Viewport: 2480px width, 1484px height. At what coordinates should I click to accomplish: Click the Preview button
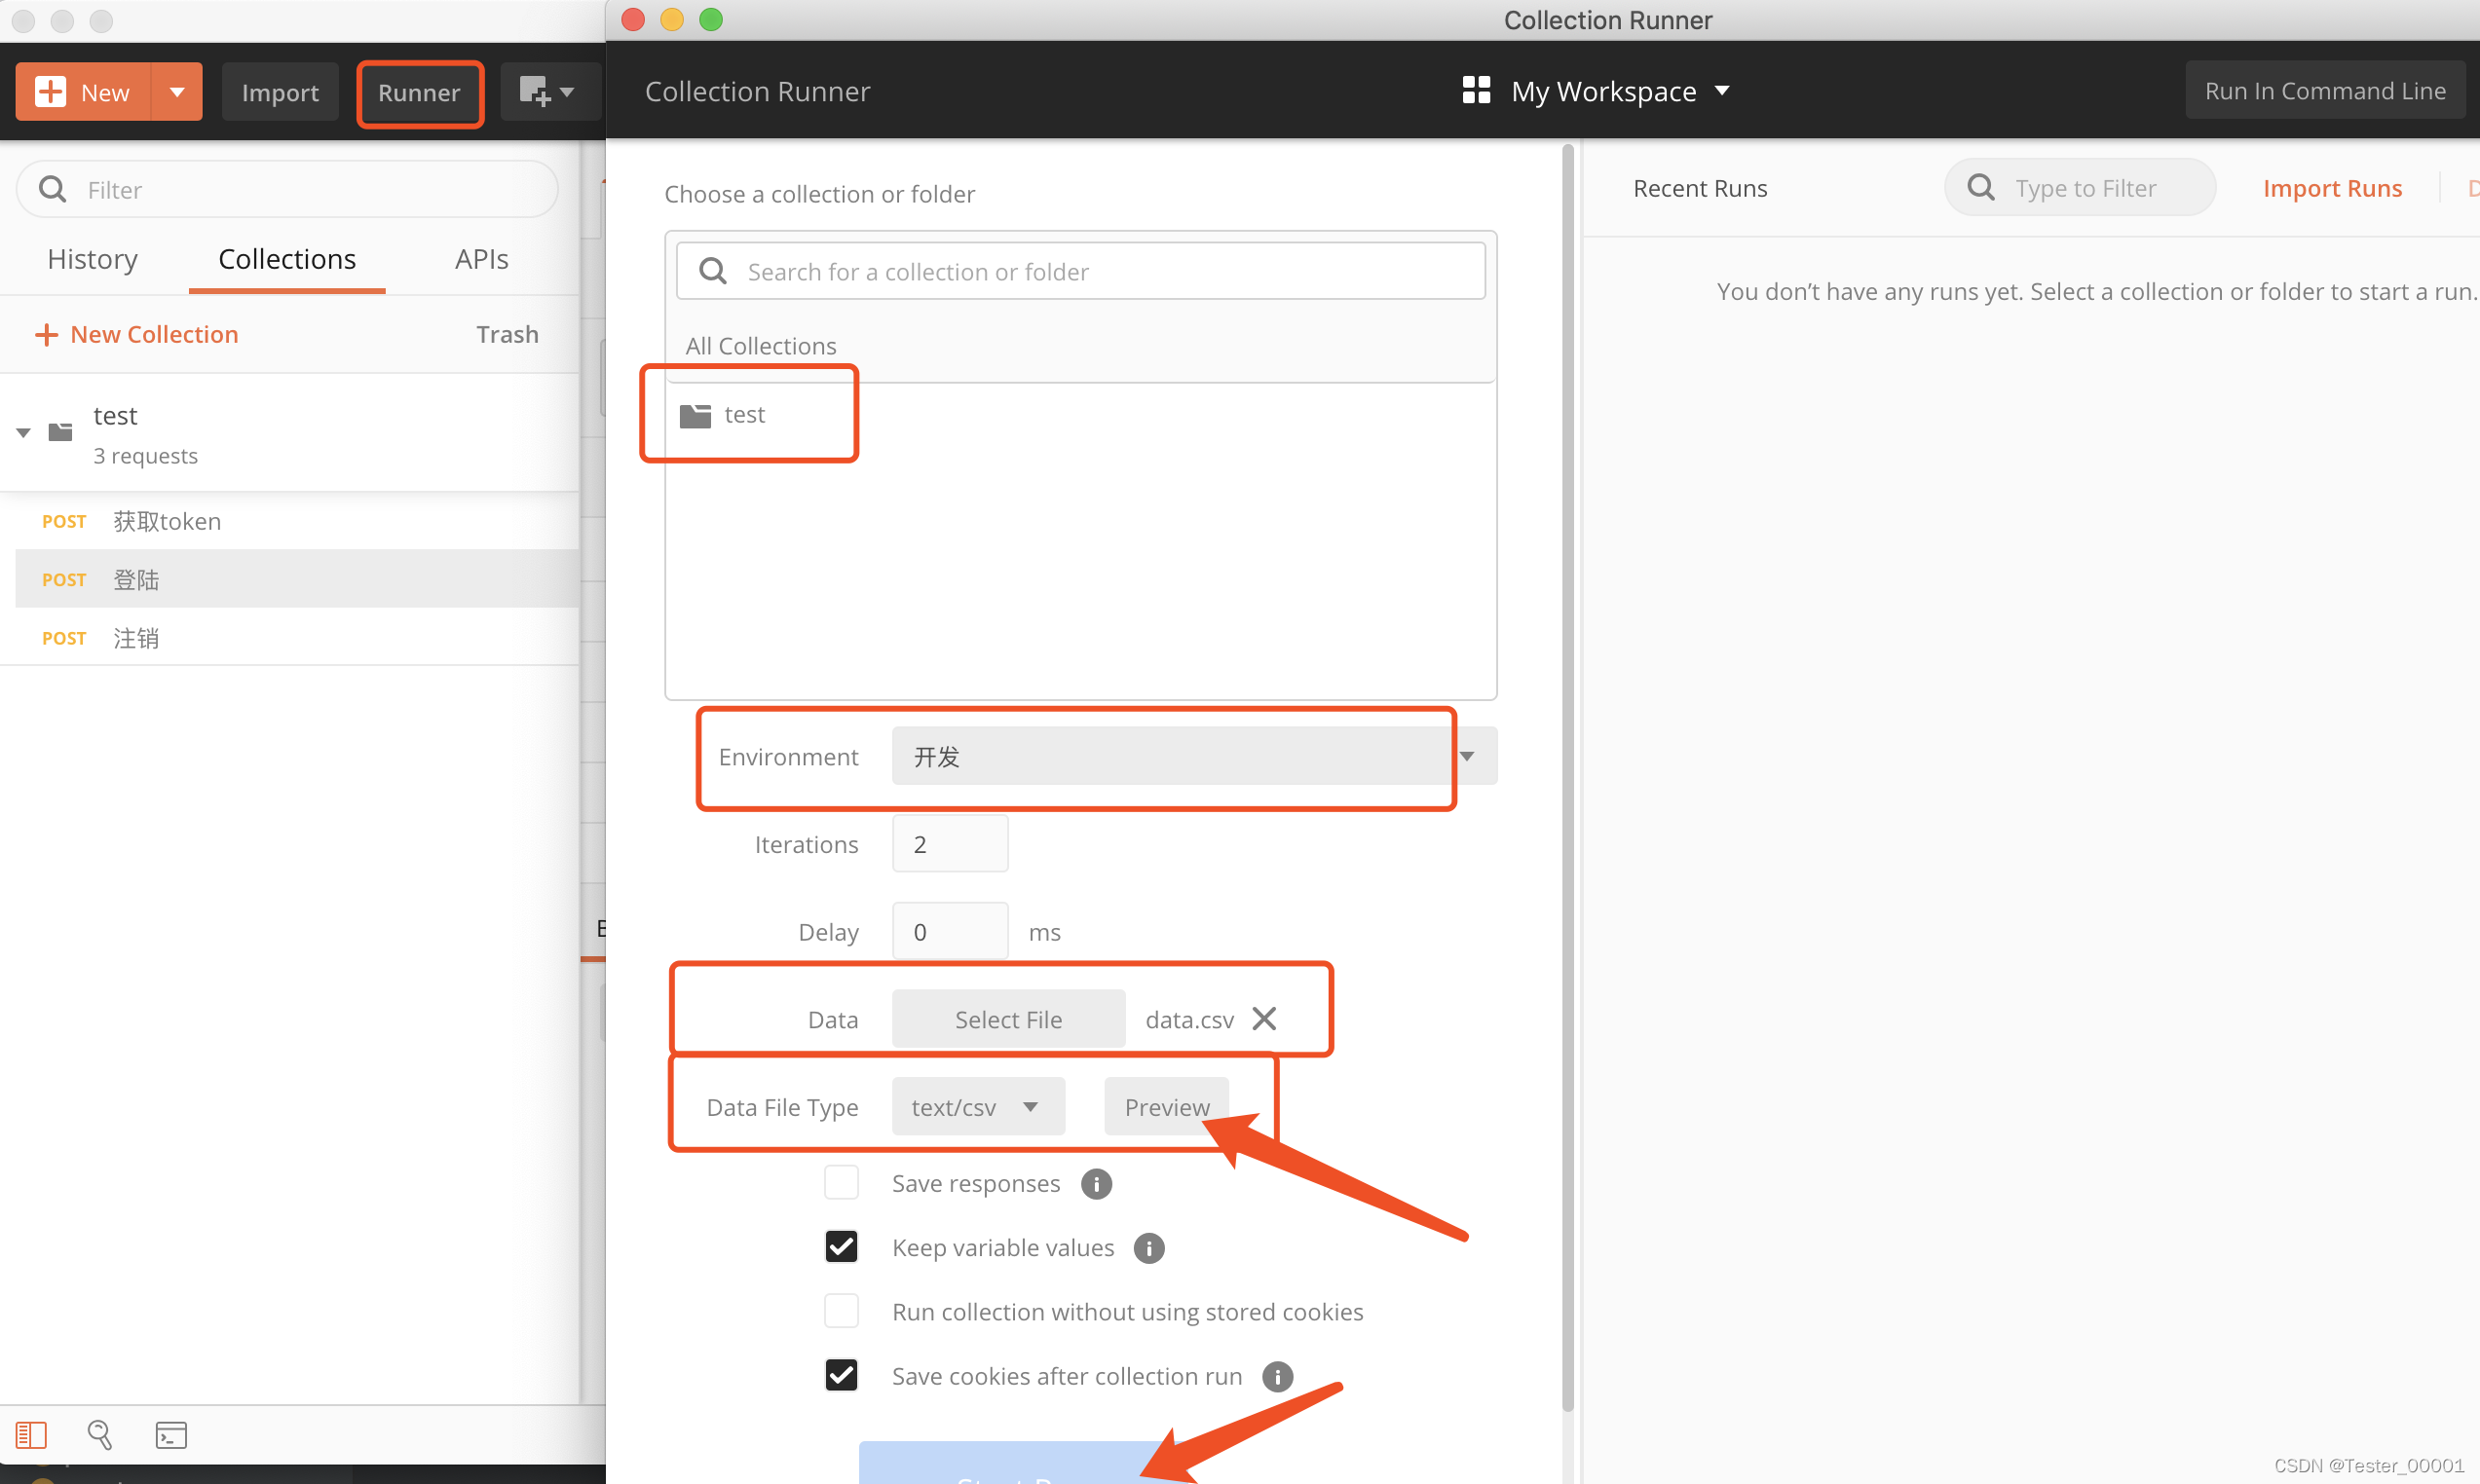[x=1166, y=1106]
